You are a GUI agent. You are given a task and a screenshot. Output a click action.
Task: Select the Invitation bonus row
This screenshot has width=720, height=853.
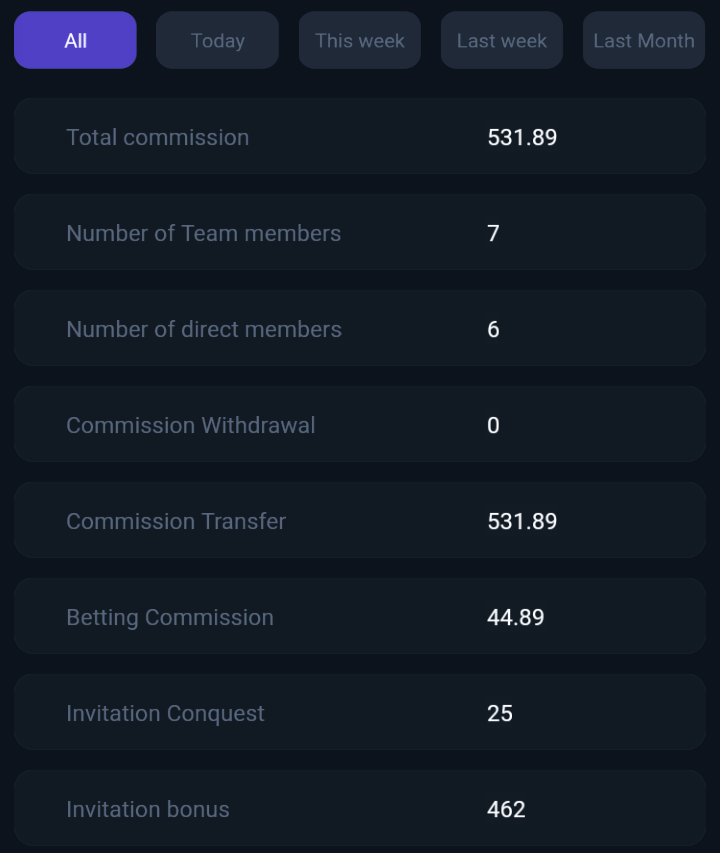(x=360, y=808)
